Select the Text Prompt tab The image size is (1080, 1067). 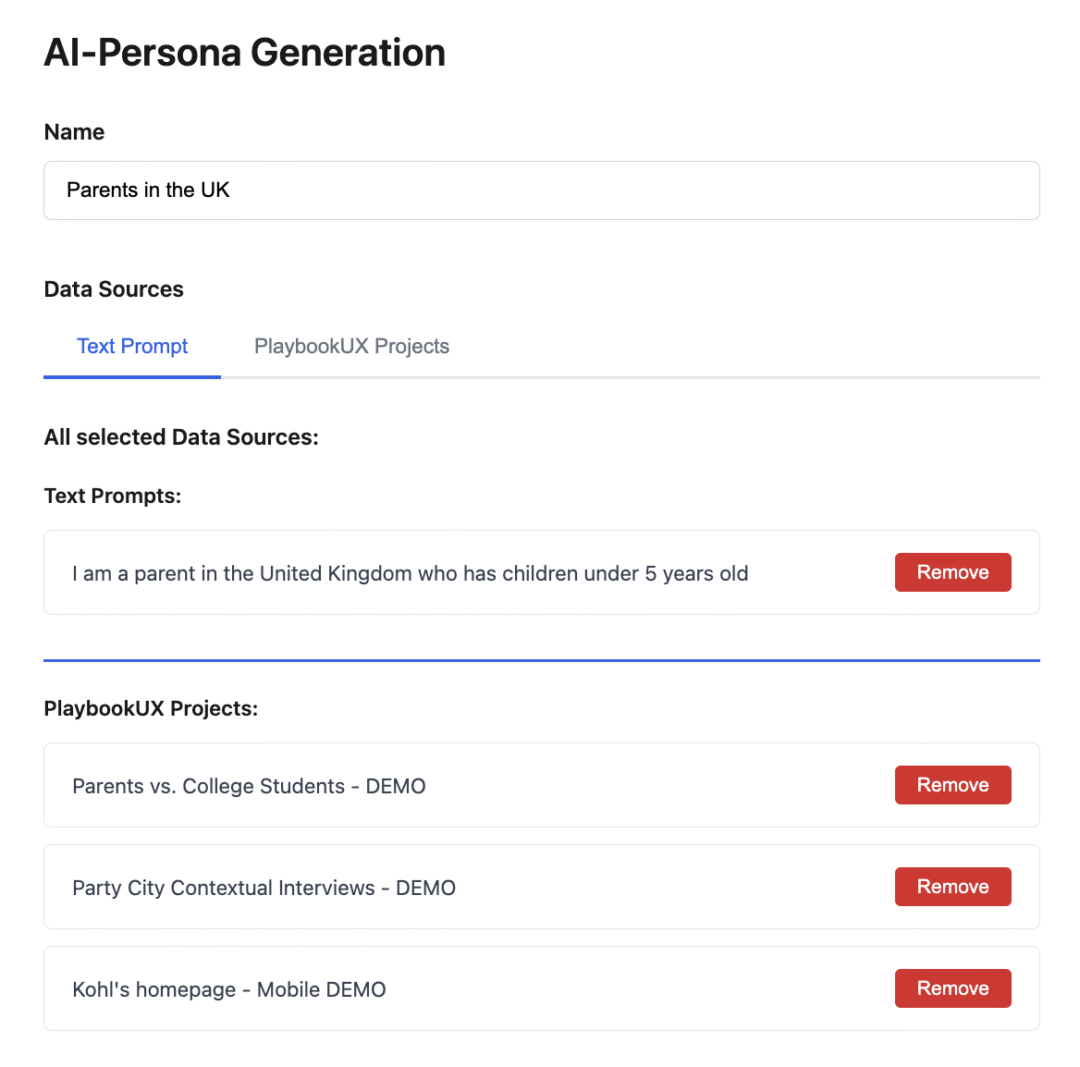[132, 346]
